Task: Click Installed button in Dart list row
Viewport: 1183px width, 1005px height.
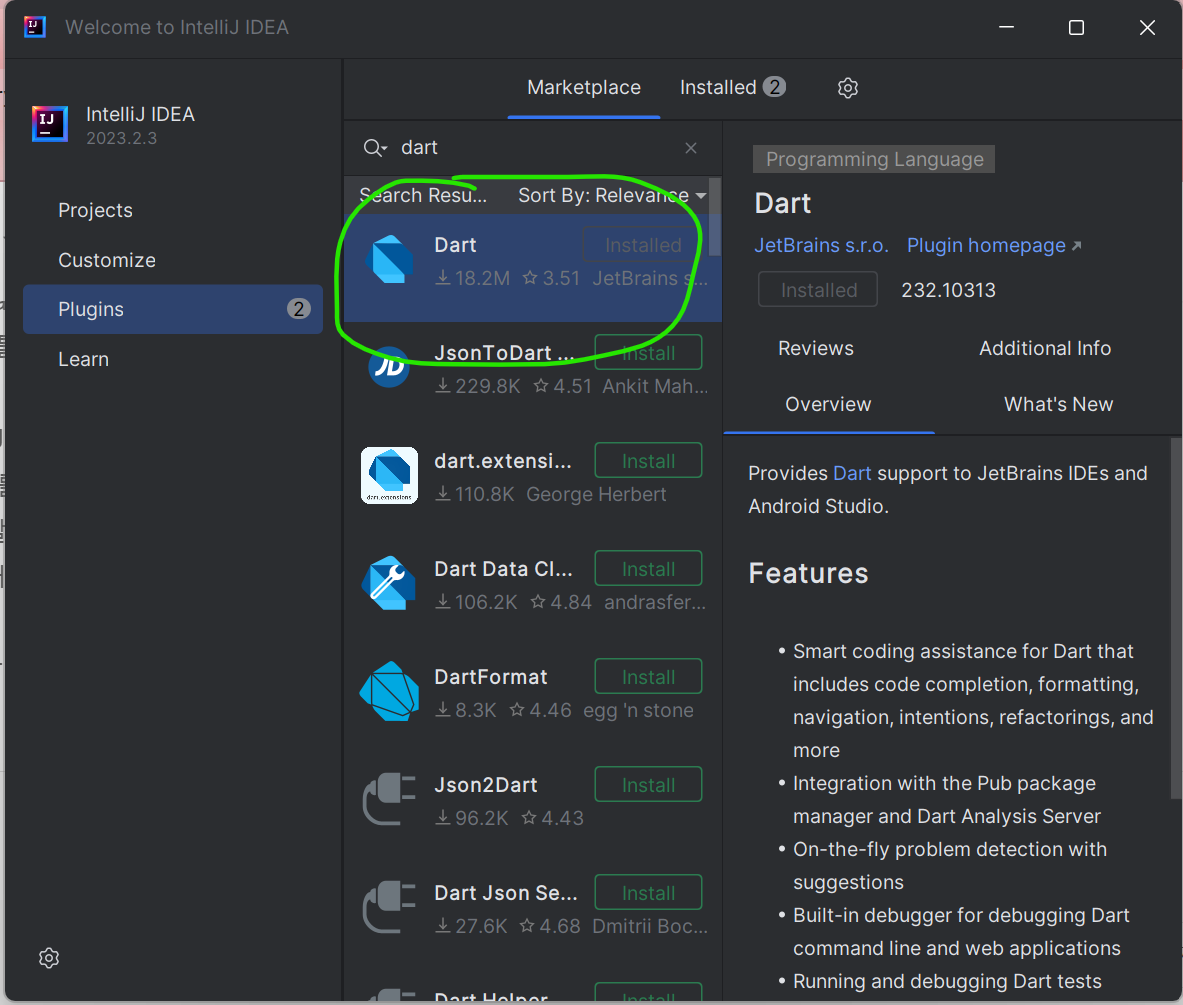Action: coord(643,244)
